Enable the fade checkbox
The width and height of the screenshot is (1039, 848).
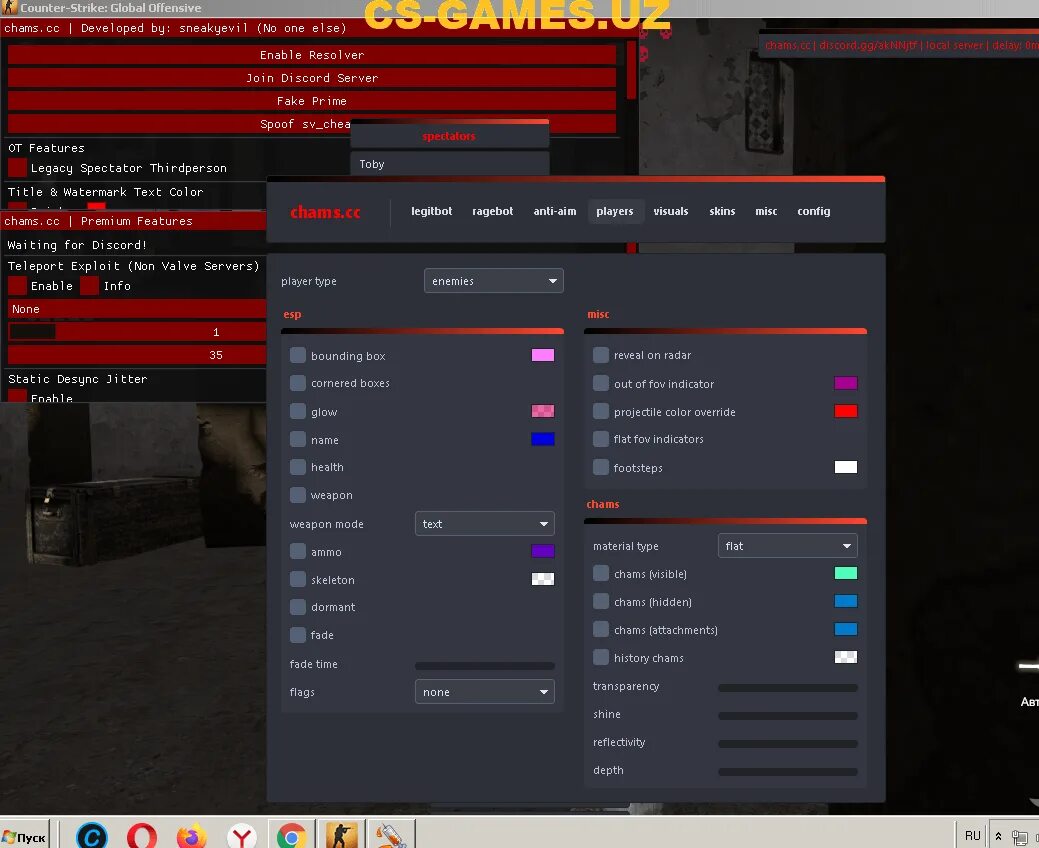coord(298,635)
